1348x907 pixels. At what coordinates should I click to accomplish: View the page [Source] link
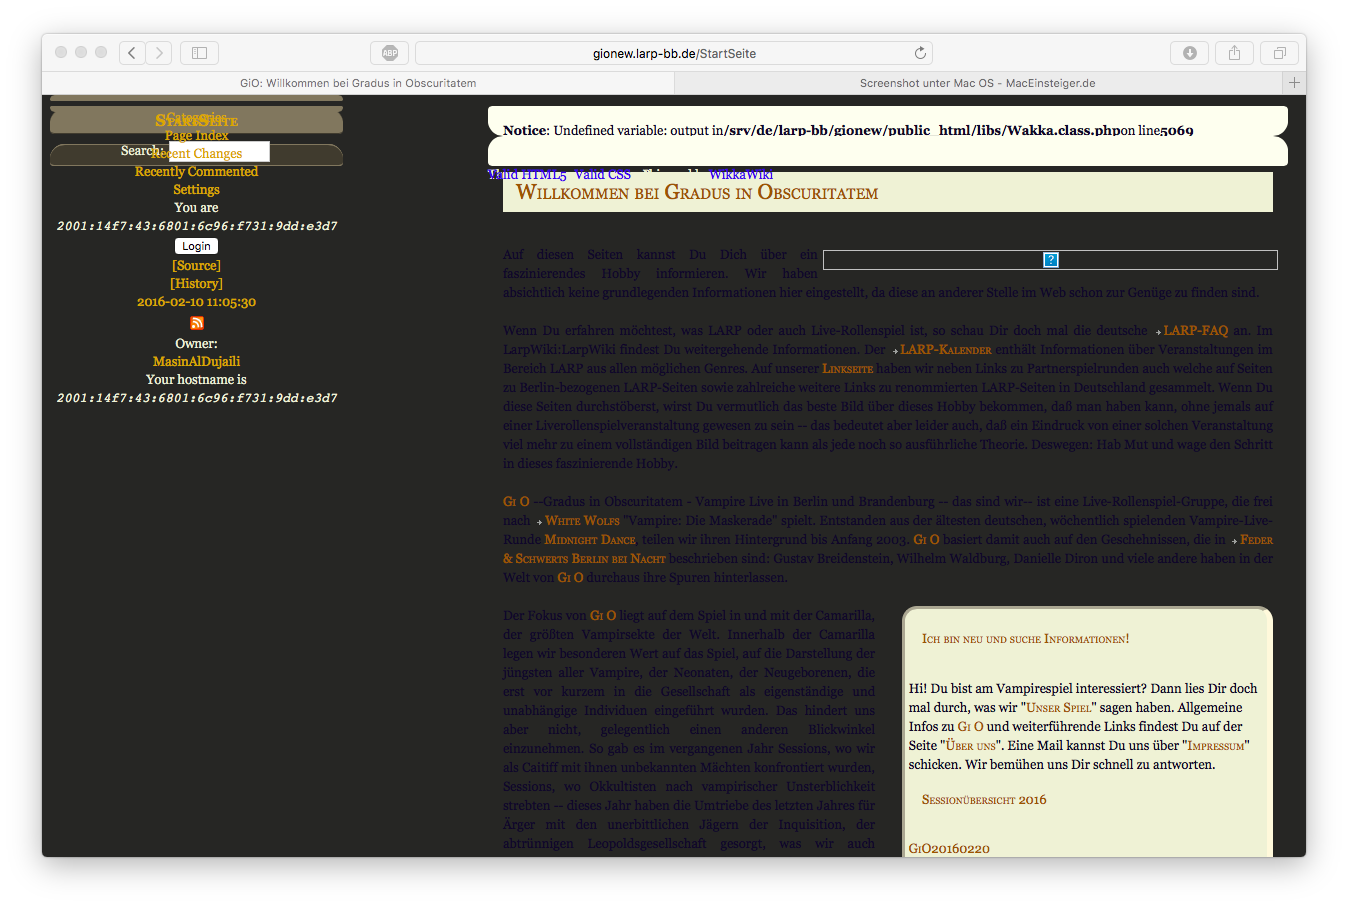coord(196,266)
